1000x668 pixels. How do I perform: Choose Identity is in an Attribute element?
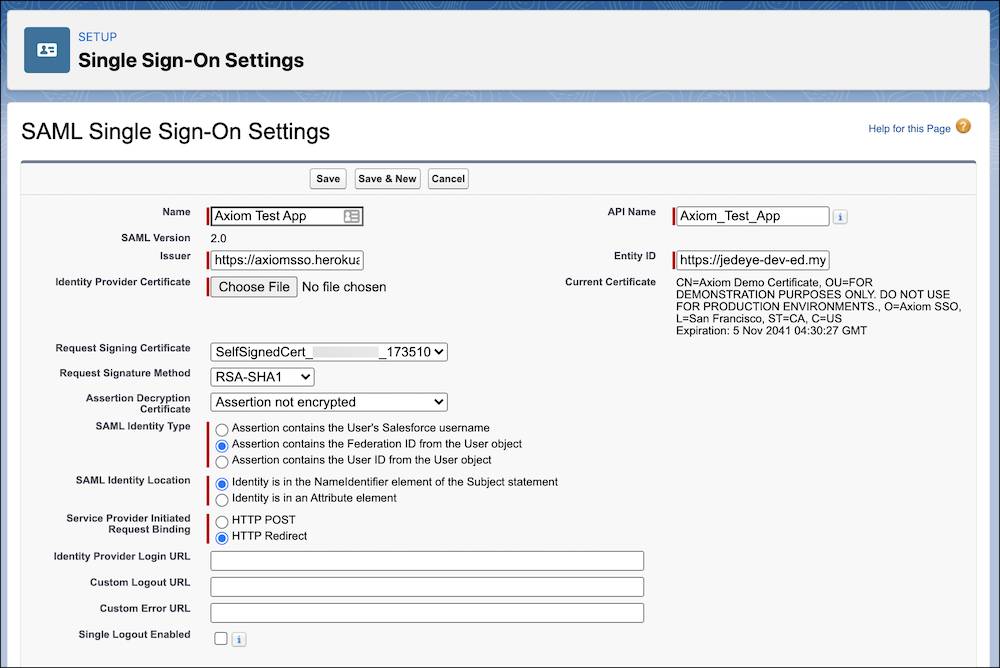coord(222,500)
